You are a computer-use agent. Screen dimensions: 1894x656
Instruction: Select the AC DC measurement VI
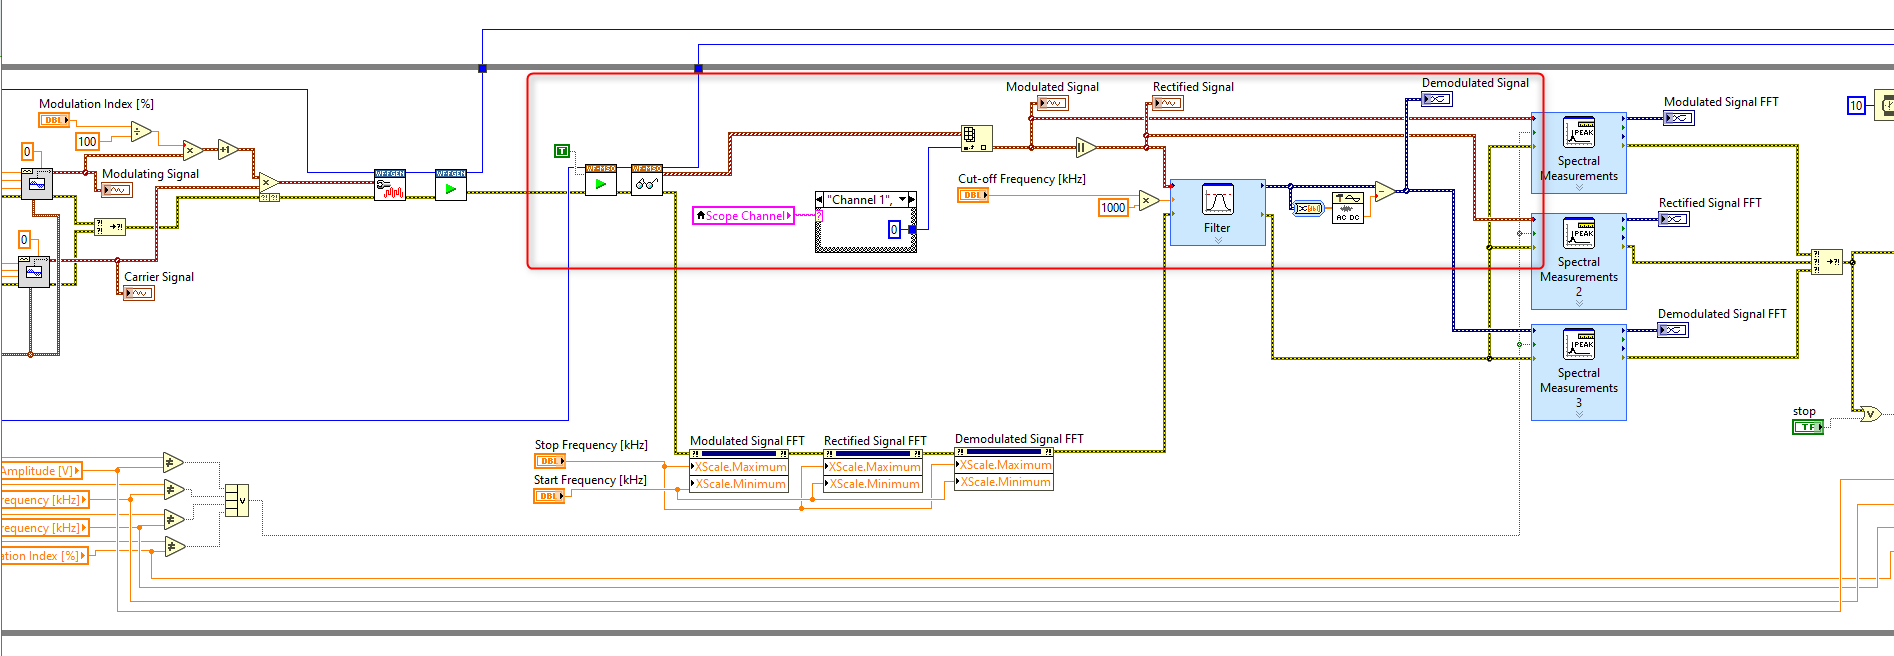1347,207
